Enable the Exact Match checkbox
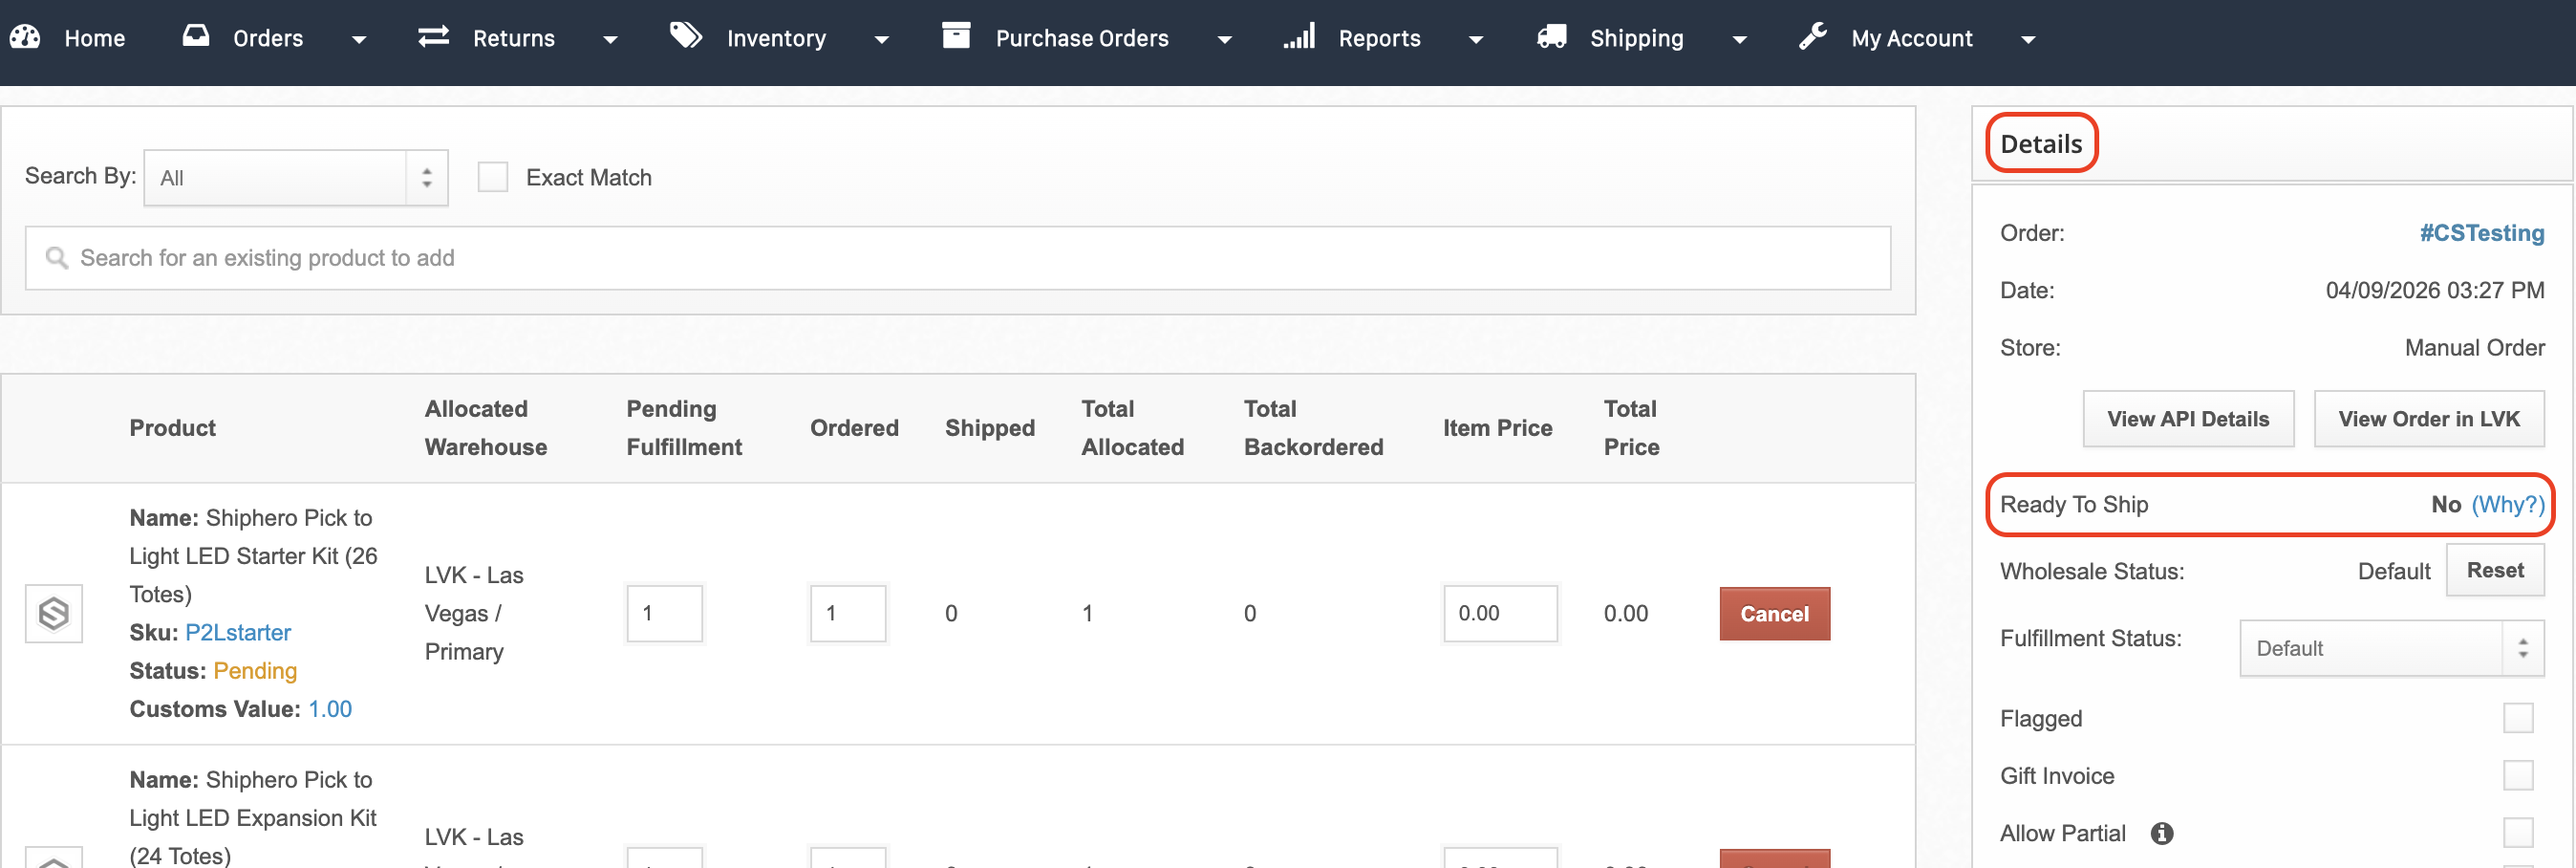 pos(492,177)
